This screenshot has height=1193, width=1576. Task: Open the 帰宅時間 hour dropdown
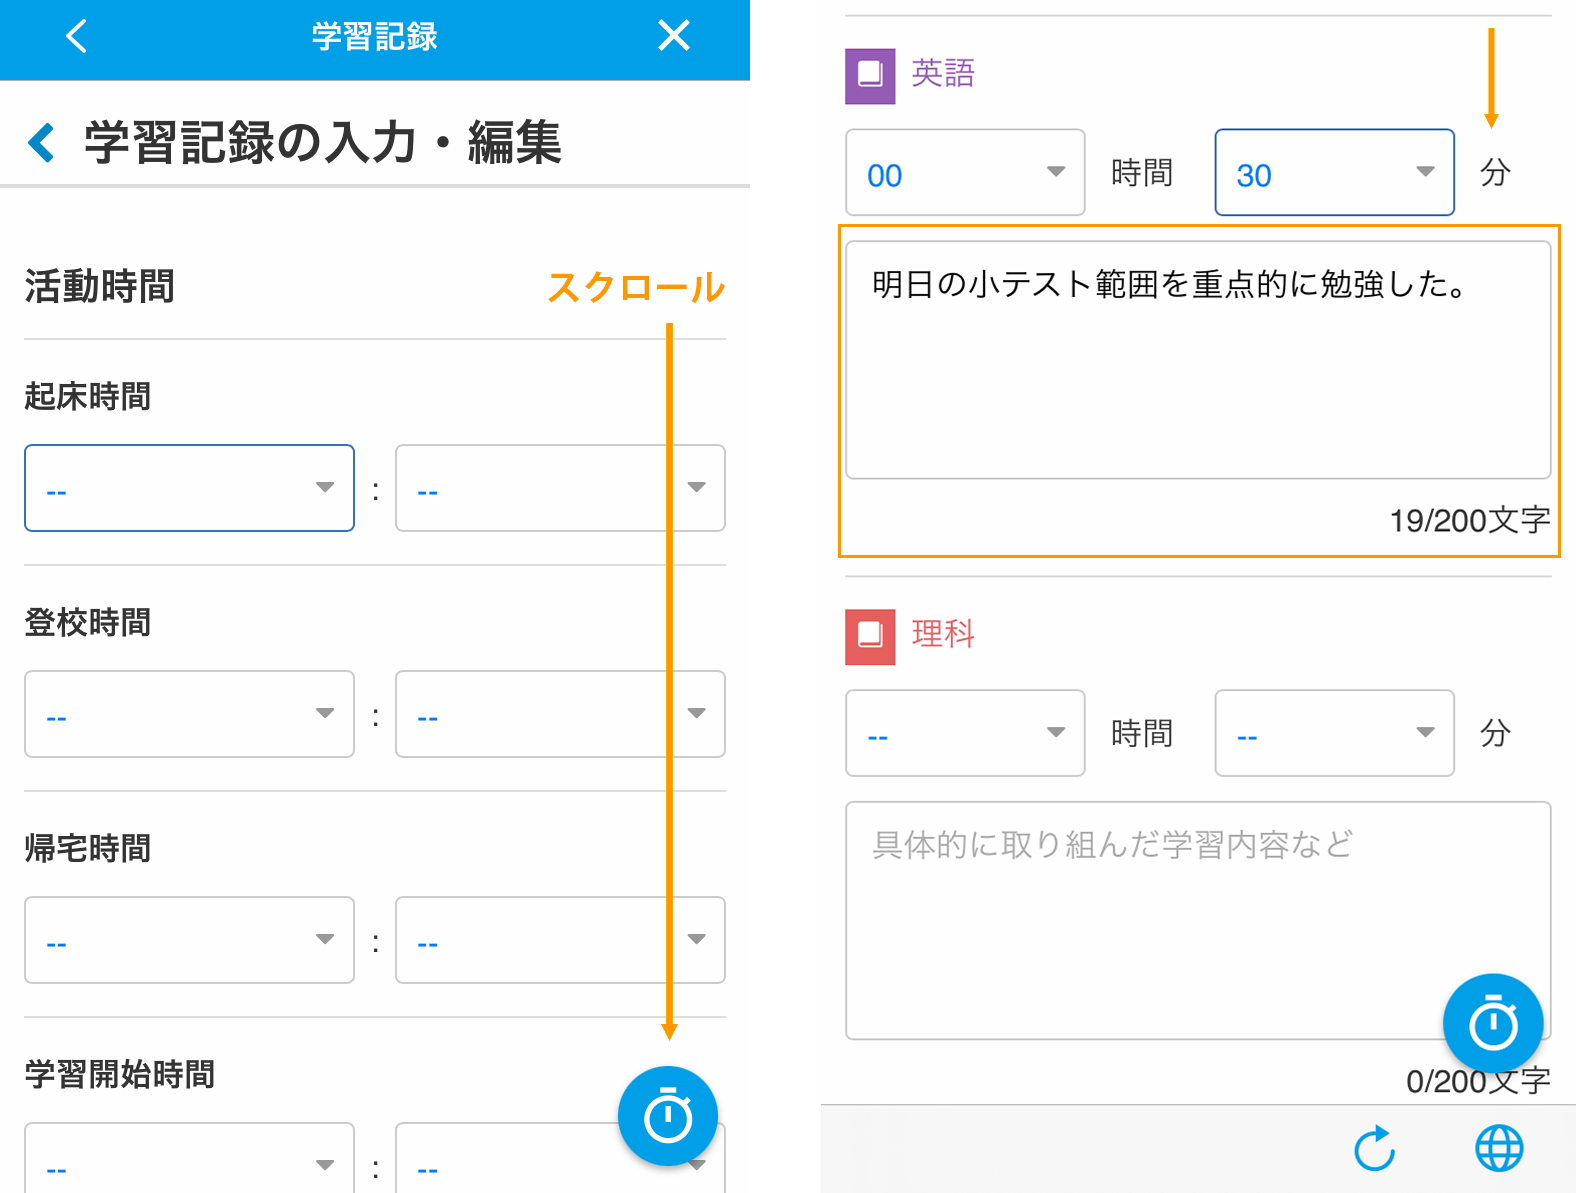point(190,940)
